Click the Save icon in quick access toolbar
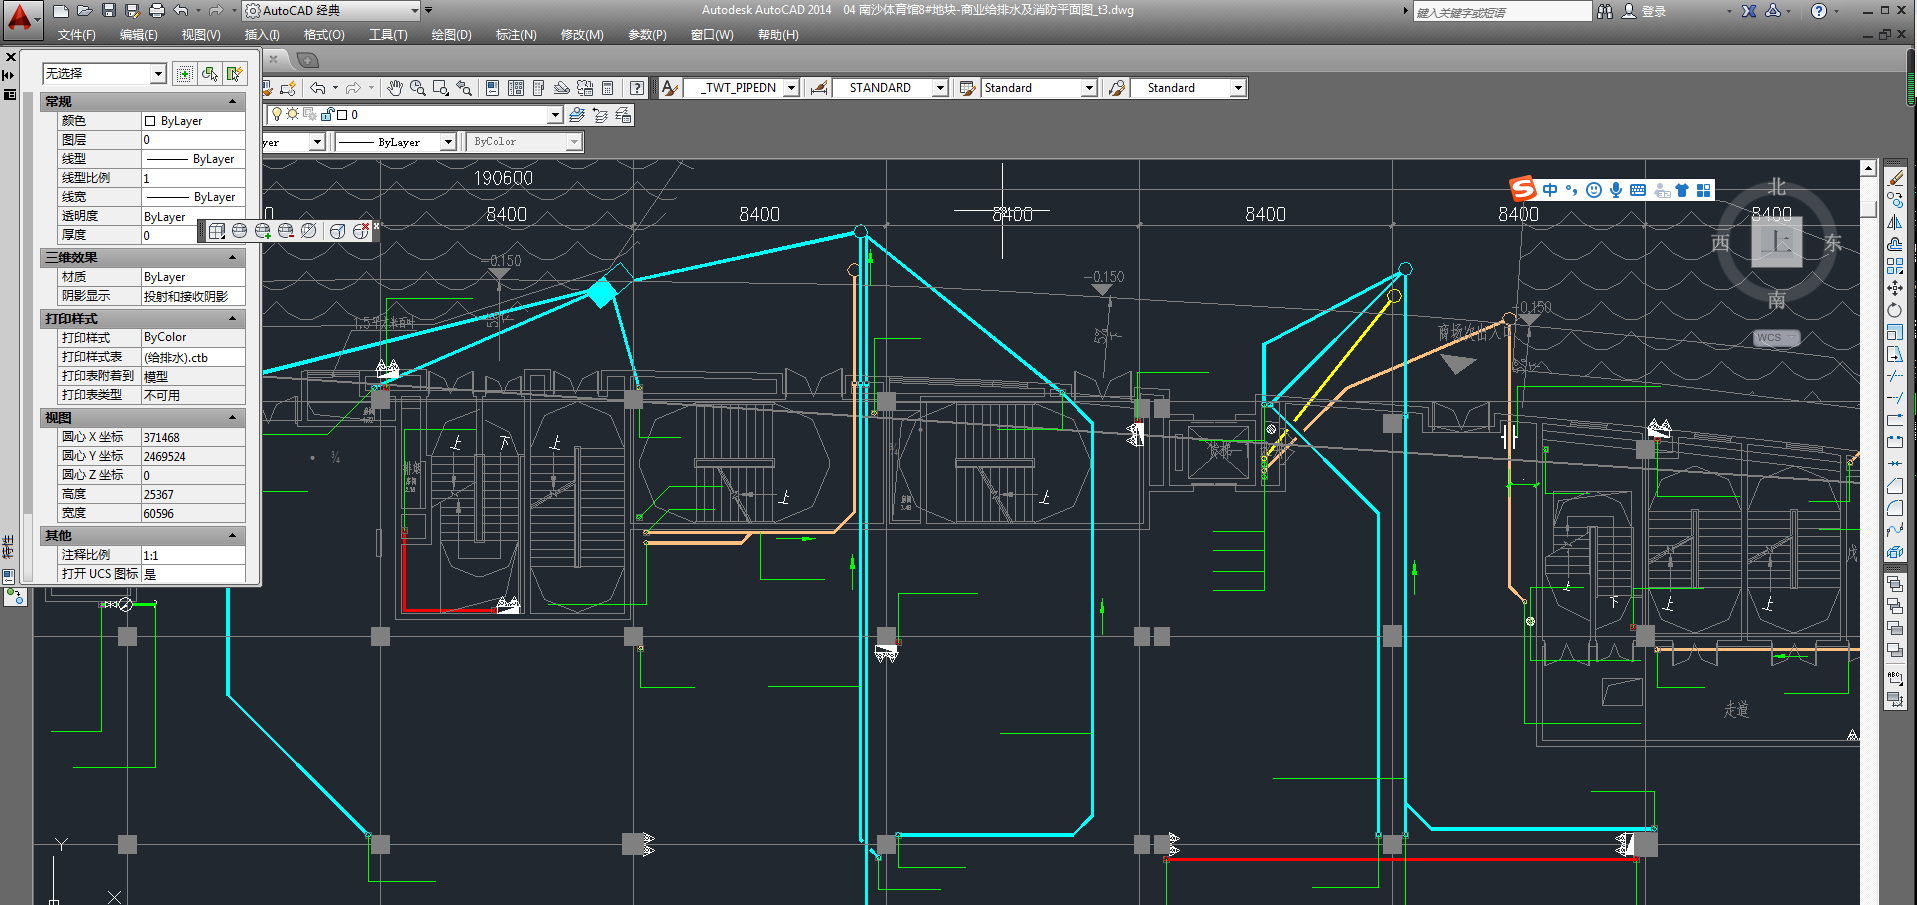 [109, 11]
